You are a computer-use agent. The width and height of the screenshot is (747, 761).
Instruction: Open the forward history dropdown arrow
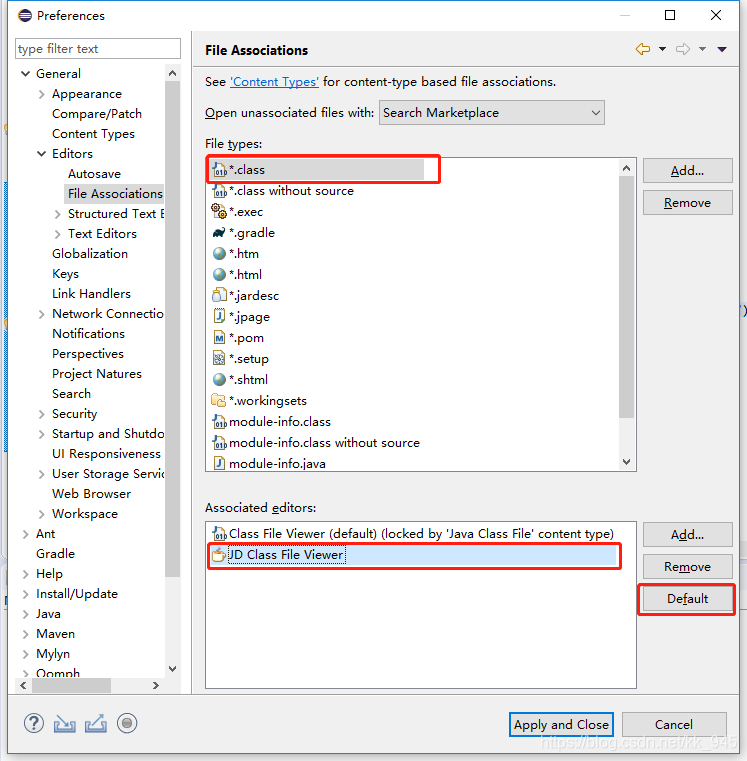[x=702, y=49]
